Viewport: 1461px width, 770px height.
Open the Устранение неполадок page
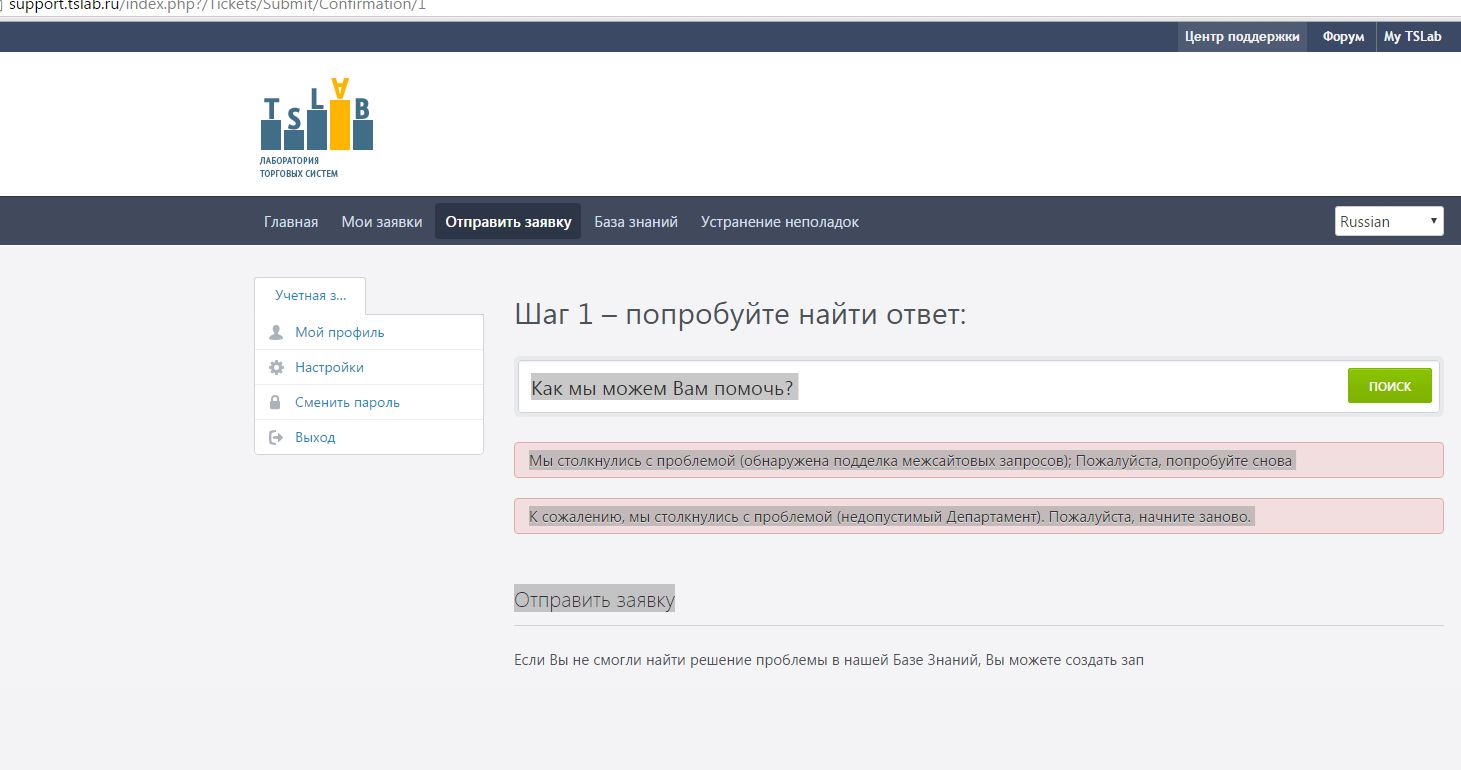779,222
